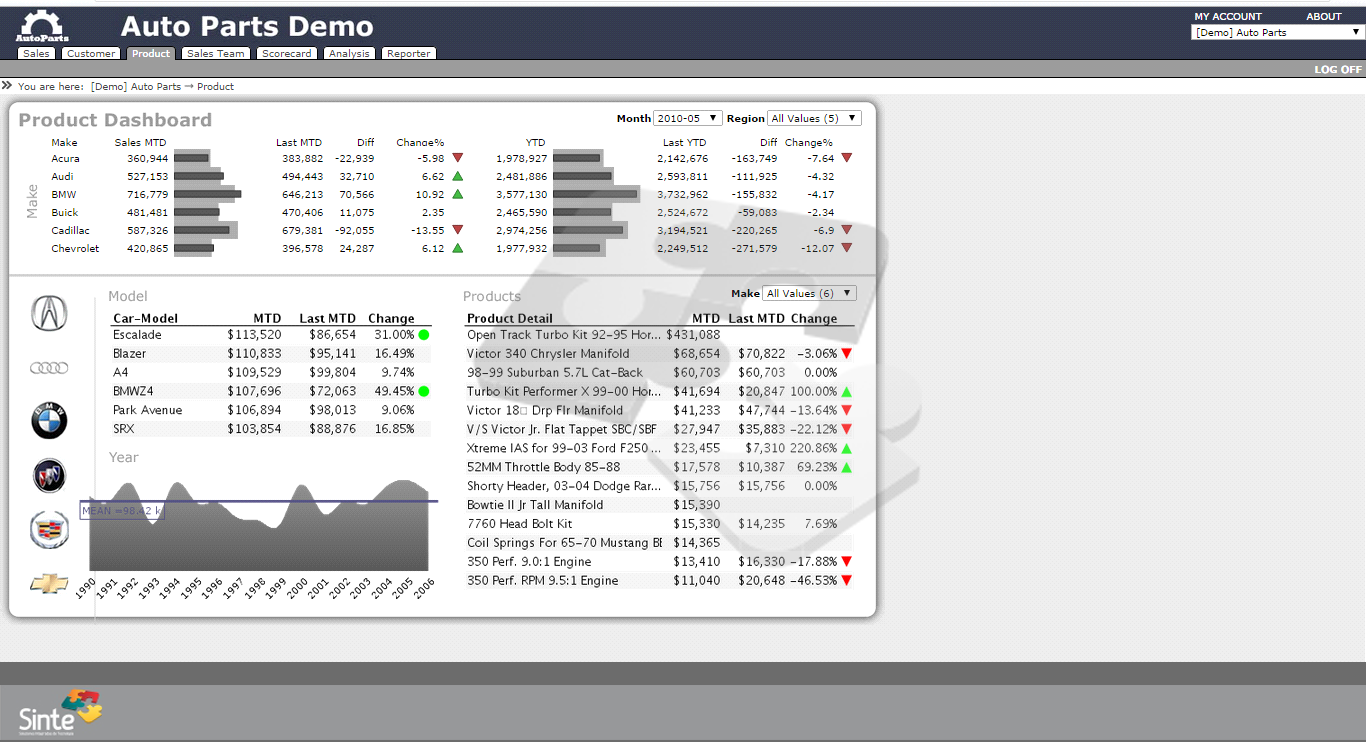Click the BMW Sales MTD bar
Screen dimensions: 1366x742
pyautogui.click(x=208, y=194)
